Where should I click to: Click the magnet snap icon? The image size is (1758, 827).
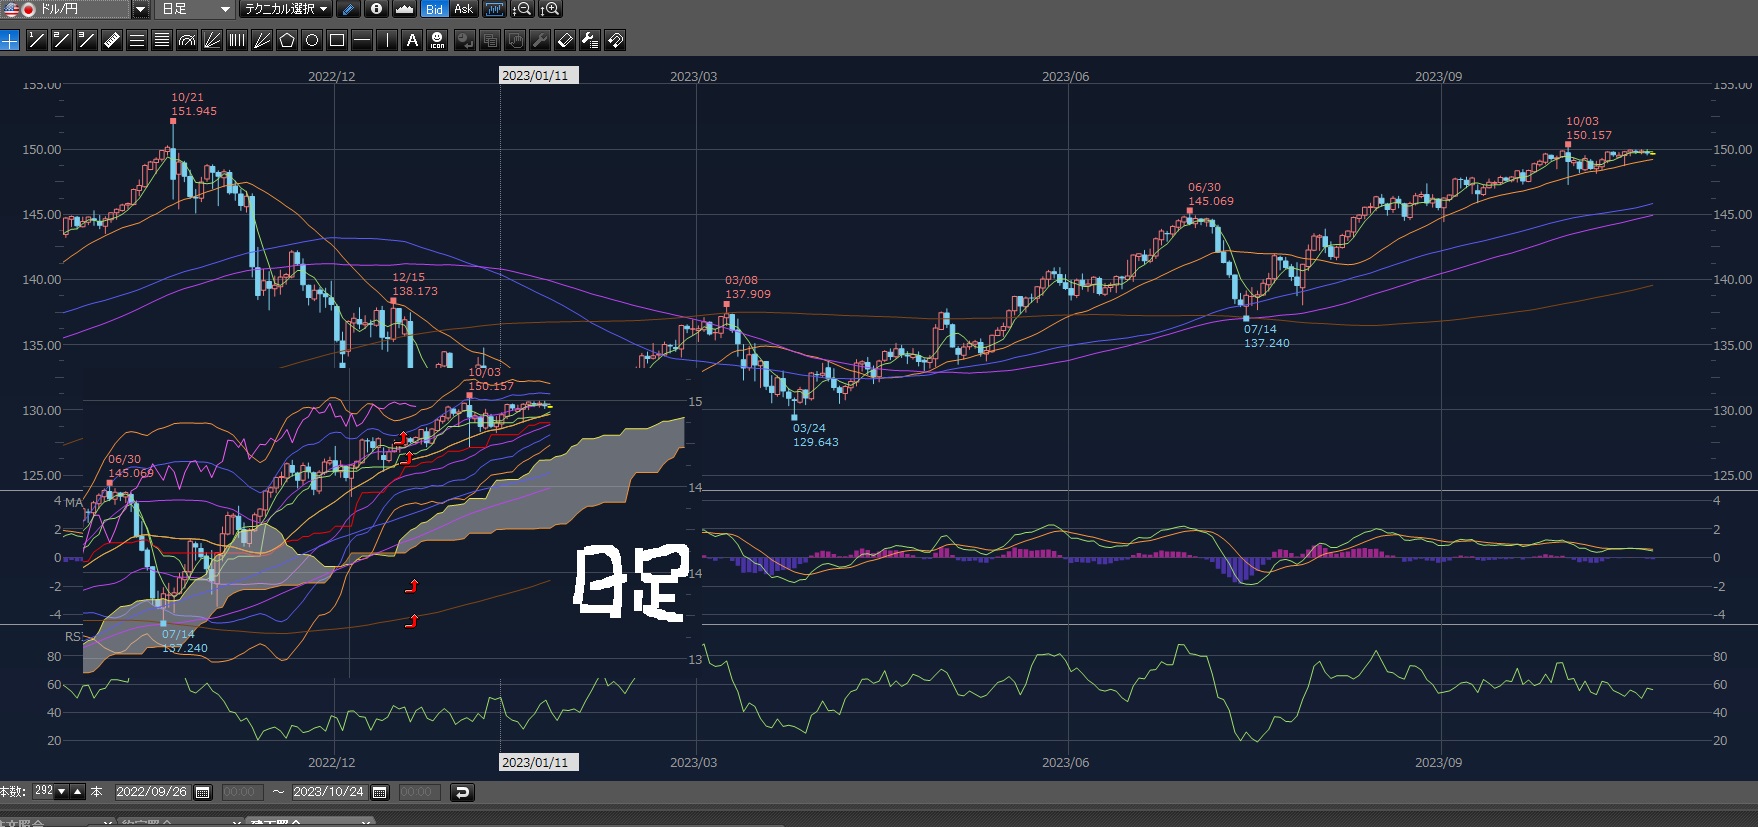tap(615, 40)
